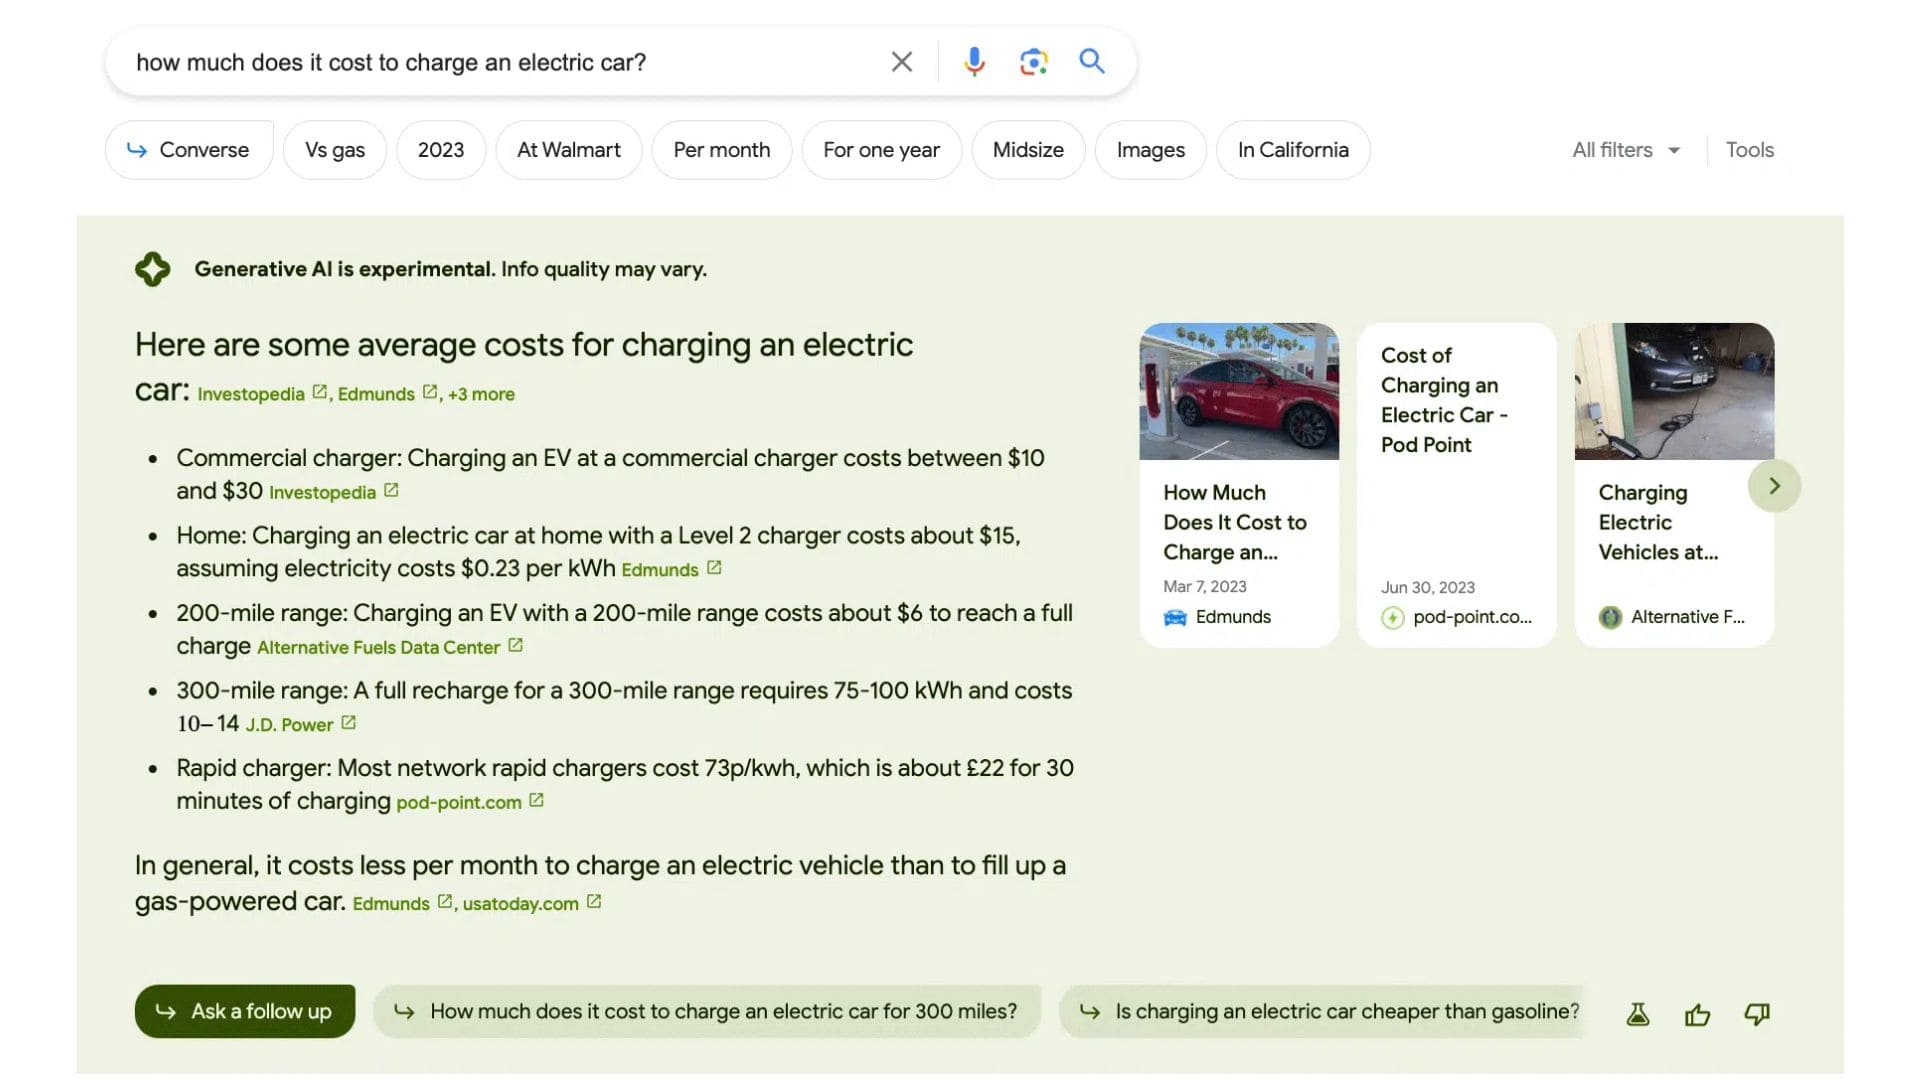This screenshot has height=1080, width=1920.
Task: Click the thumbs up feedback icon
Action: (x=1697, y=1015)
